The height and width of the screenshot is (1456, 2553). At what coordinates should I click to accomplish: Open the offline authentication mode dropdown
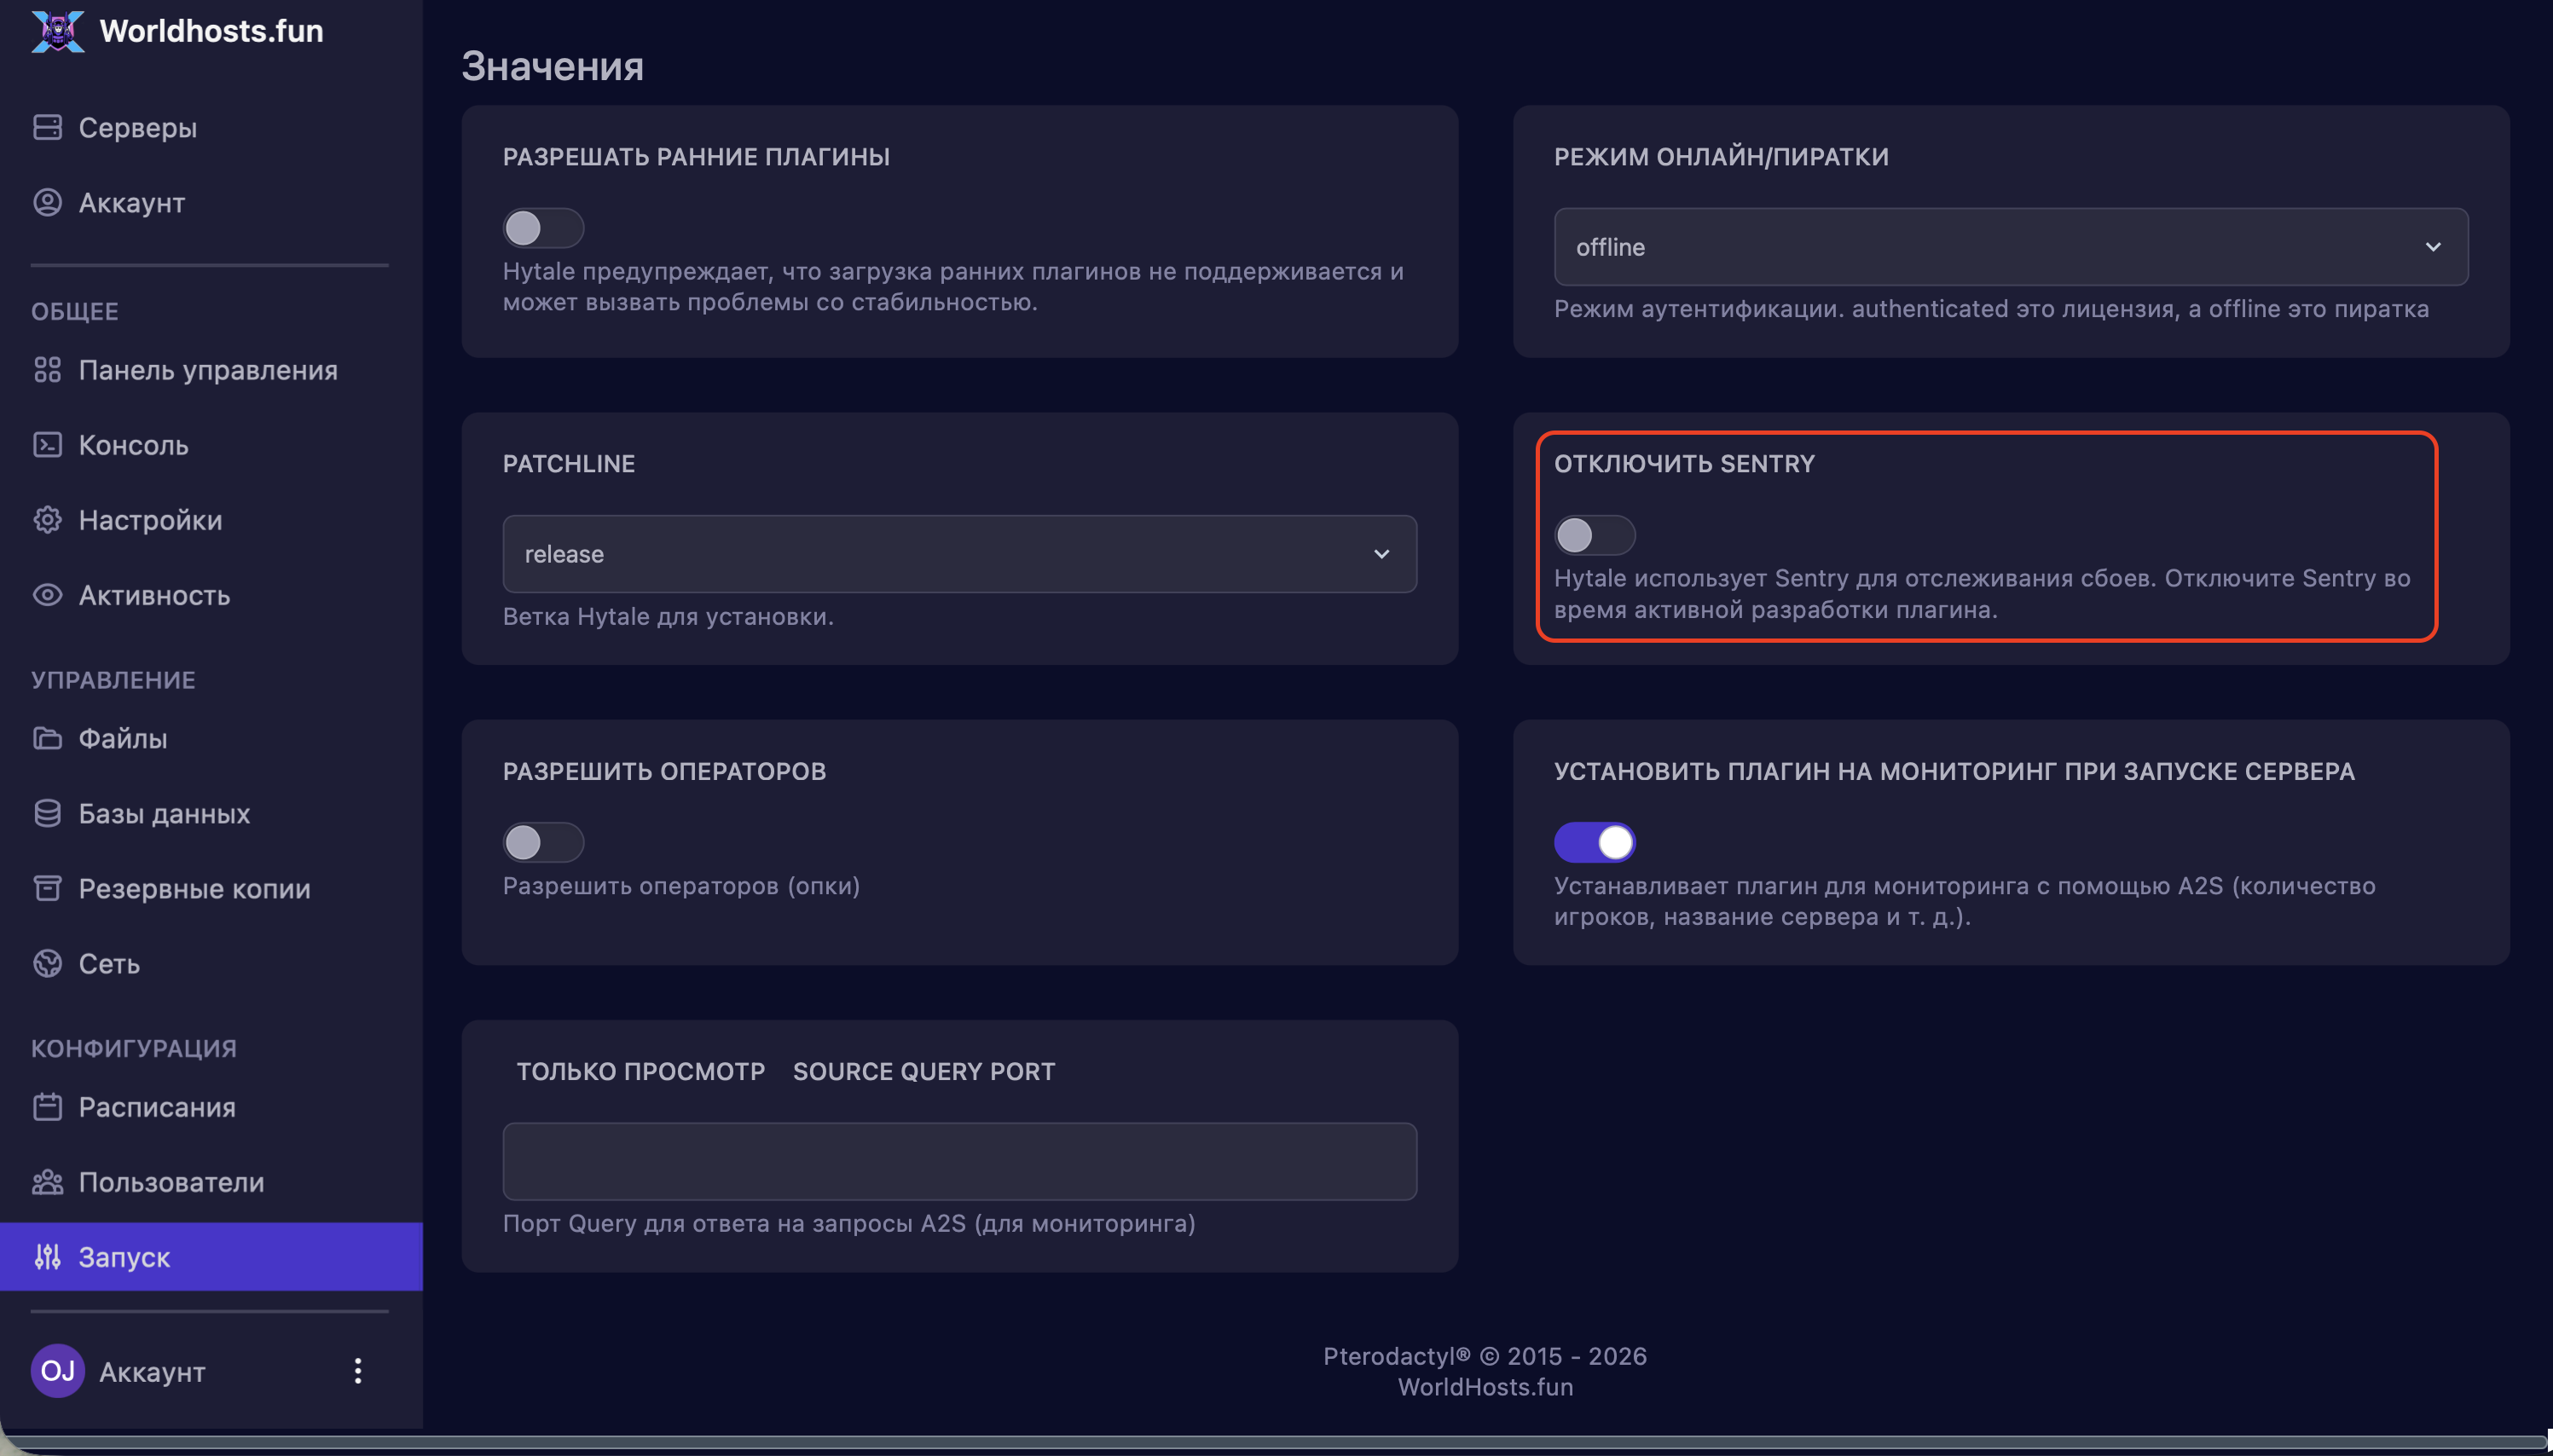point(2010,247)
